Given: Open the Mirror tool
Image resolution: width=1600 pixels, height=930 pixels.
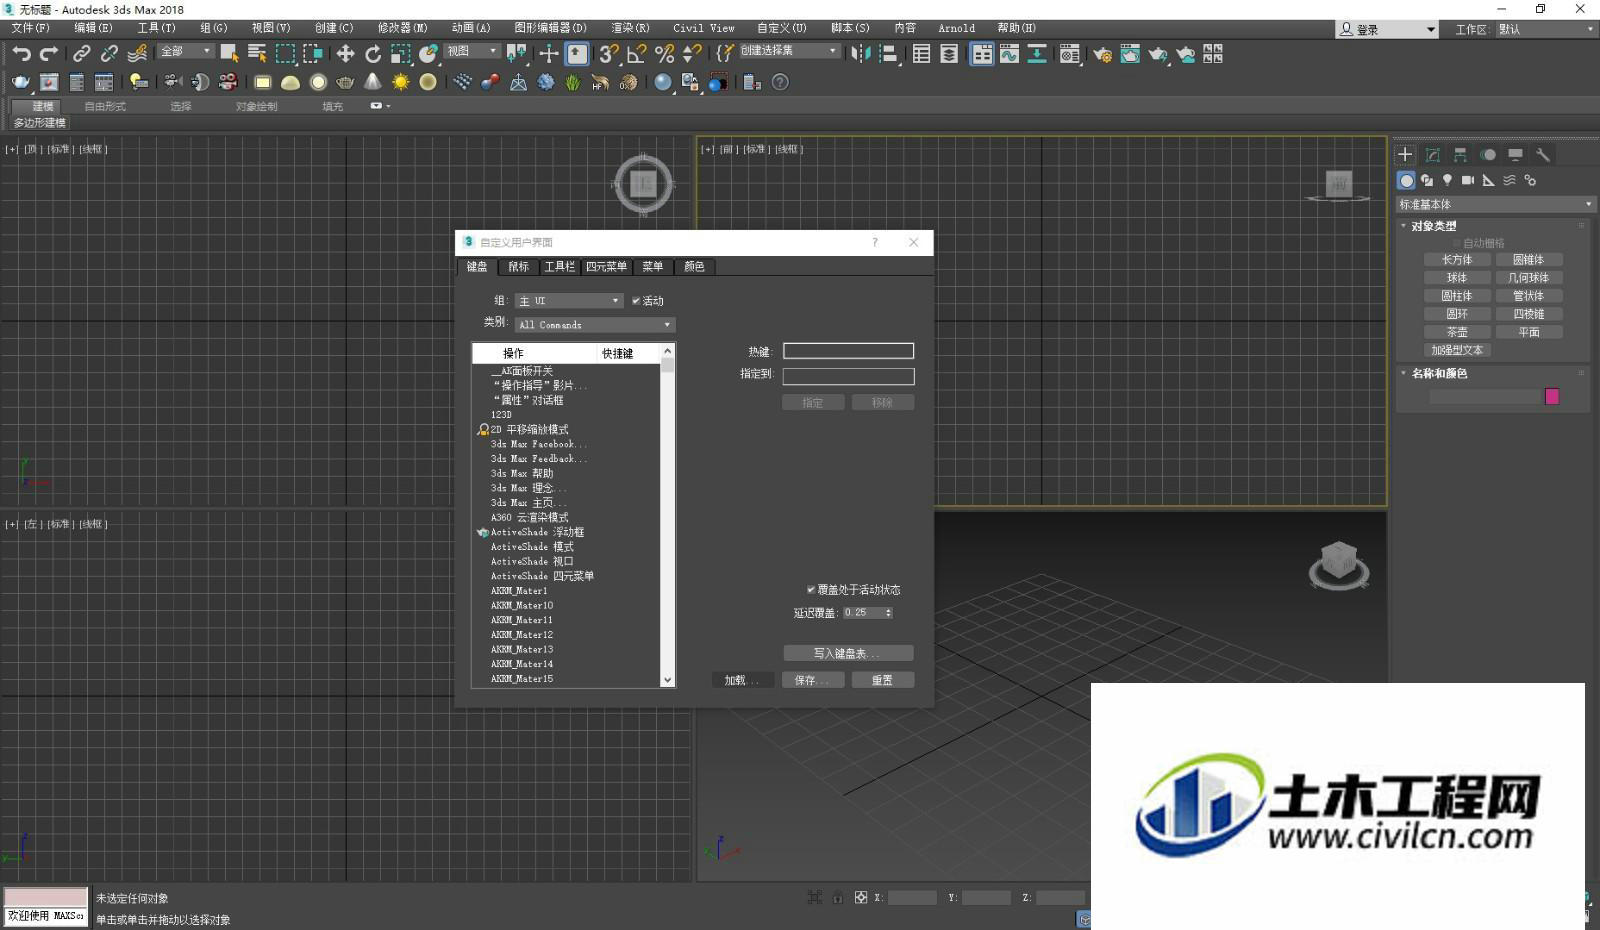Looking at the screenshot, I should 860,54.
